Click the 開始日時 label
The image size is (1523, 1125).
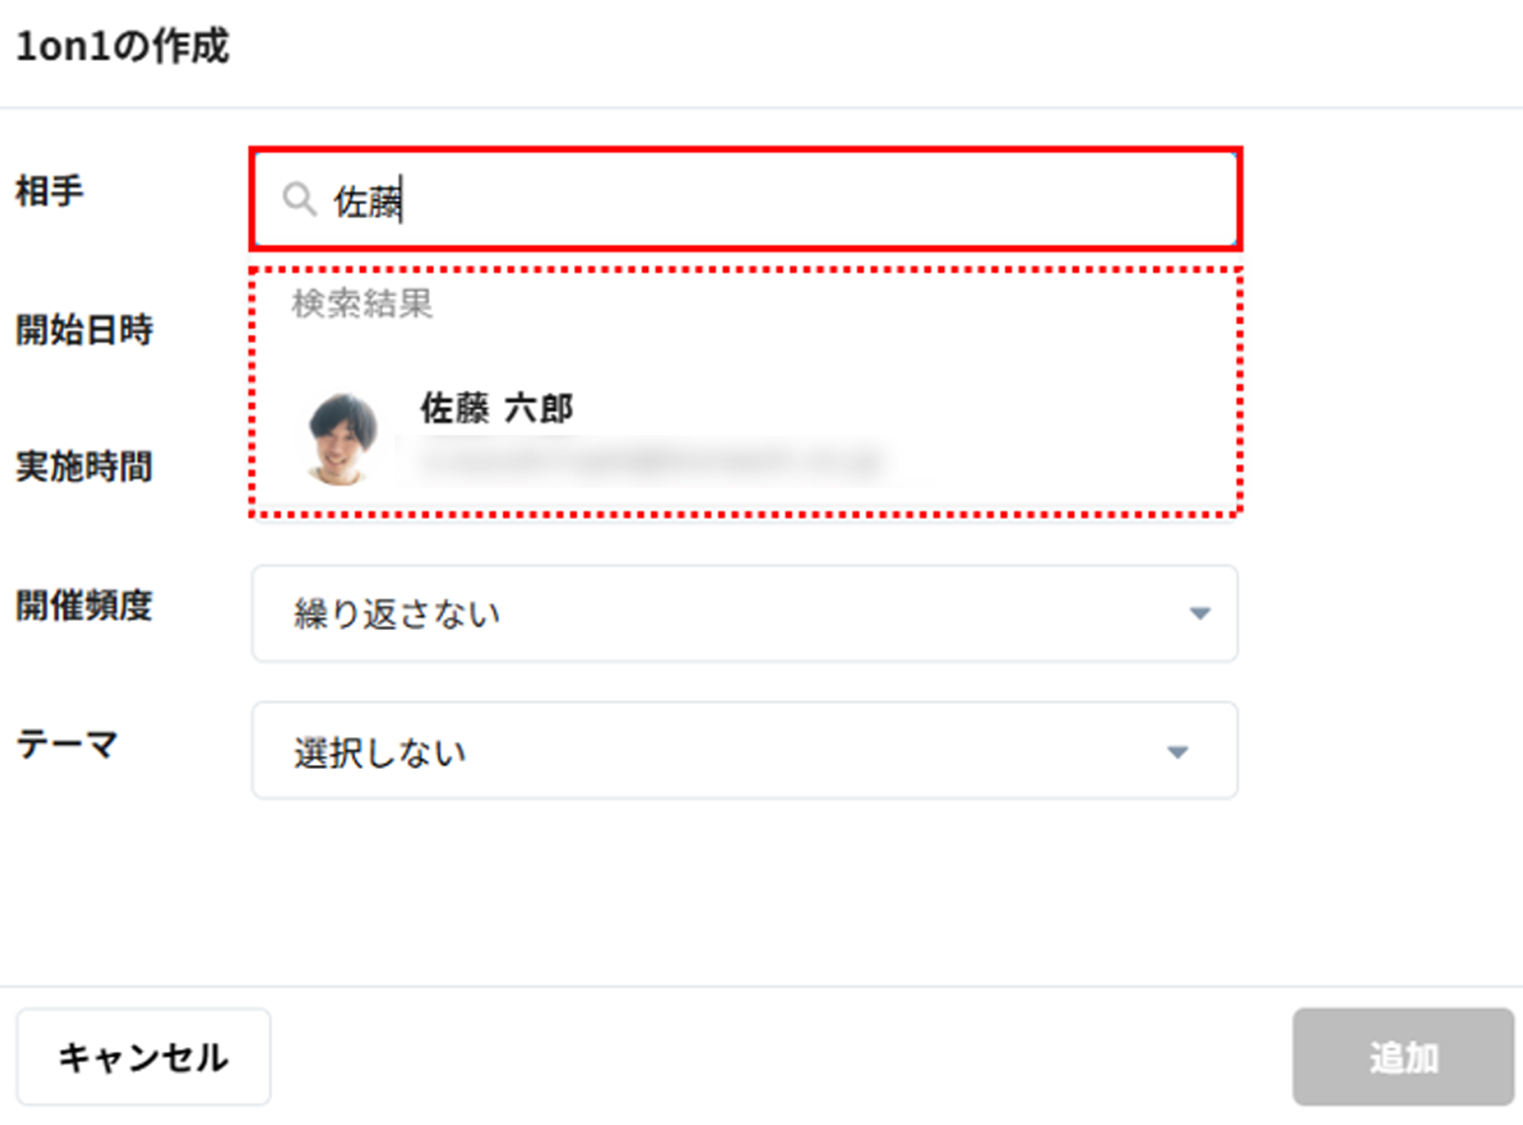tap(84, 329)
